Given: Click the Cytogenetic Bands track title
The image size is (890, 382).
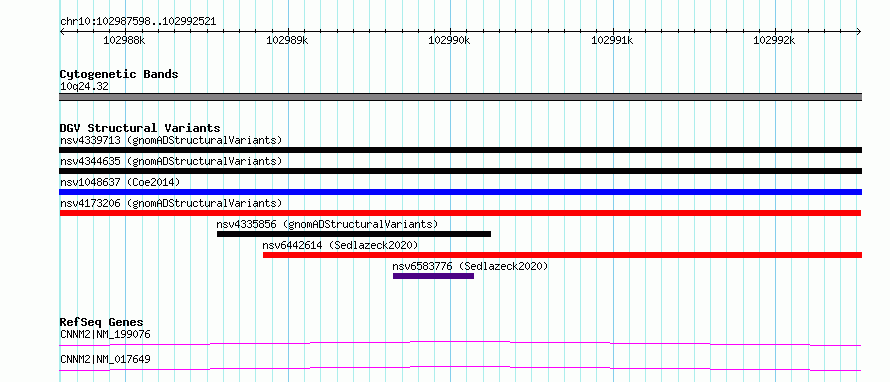Looking at the screenshot, I should [119, 74].
